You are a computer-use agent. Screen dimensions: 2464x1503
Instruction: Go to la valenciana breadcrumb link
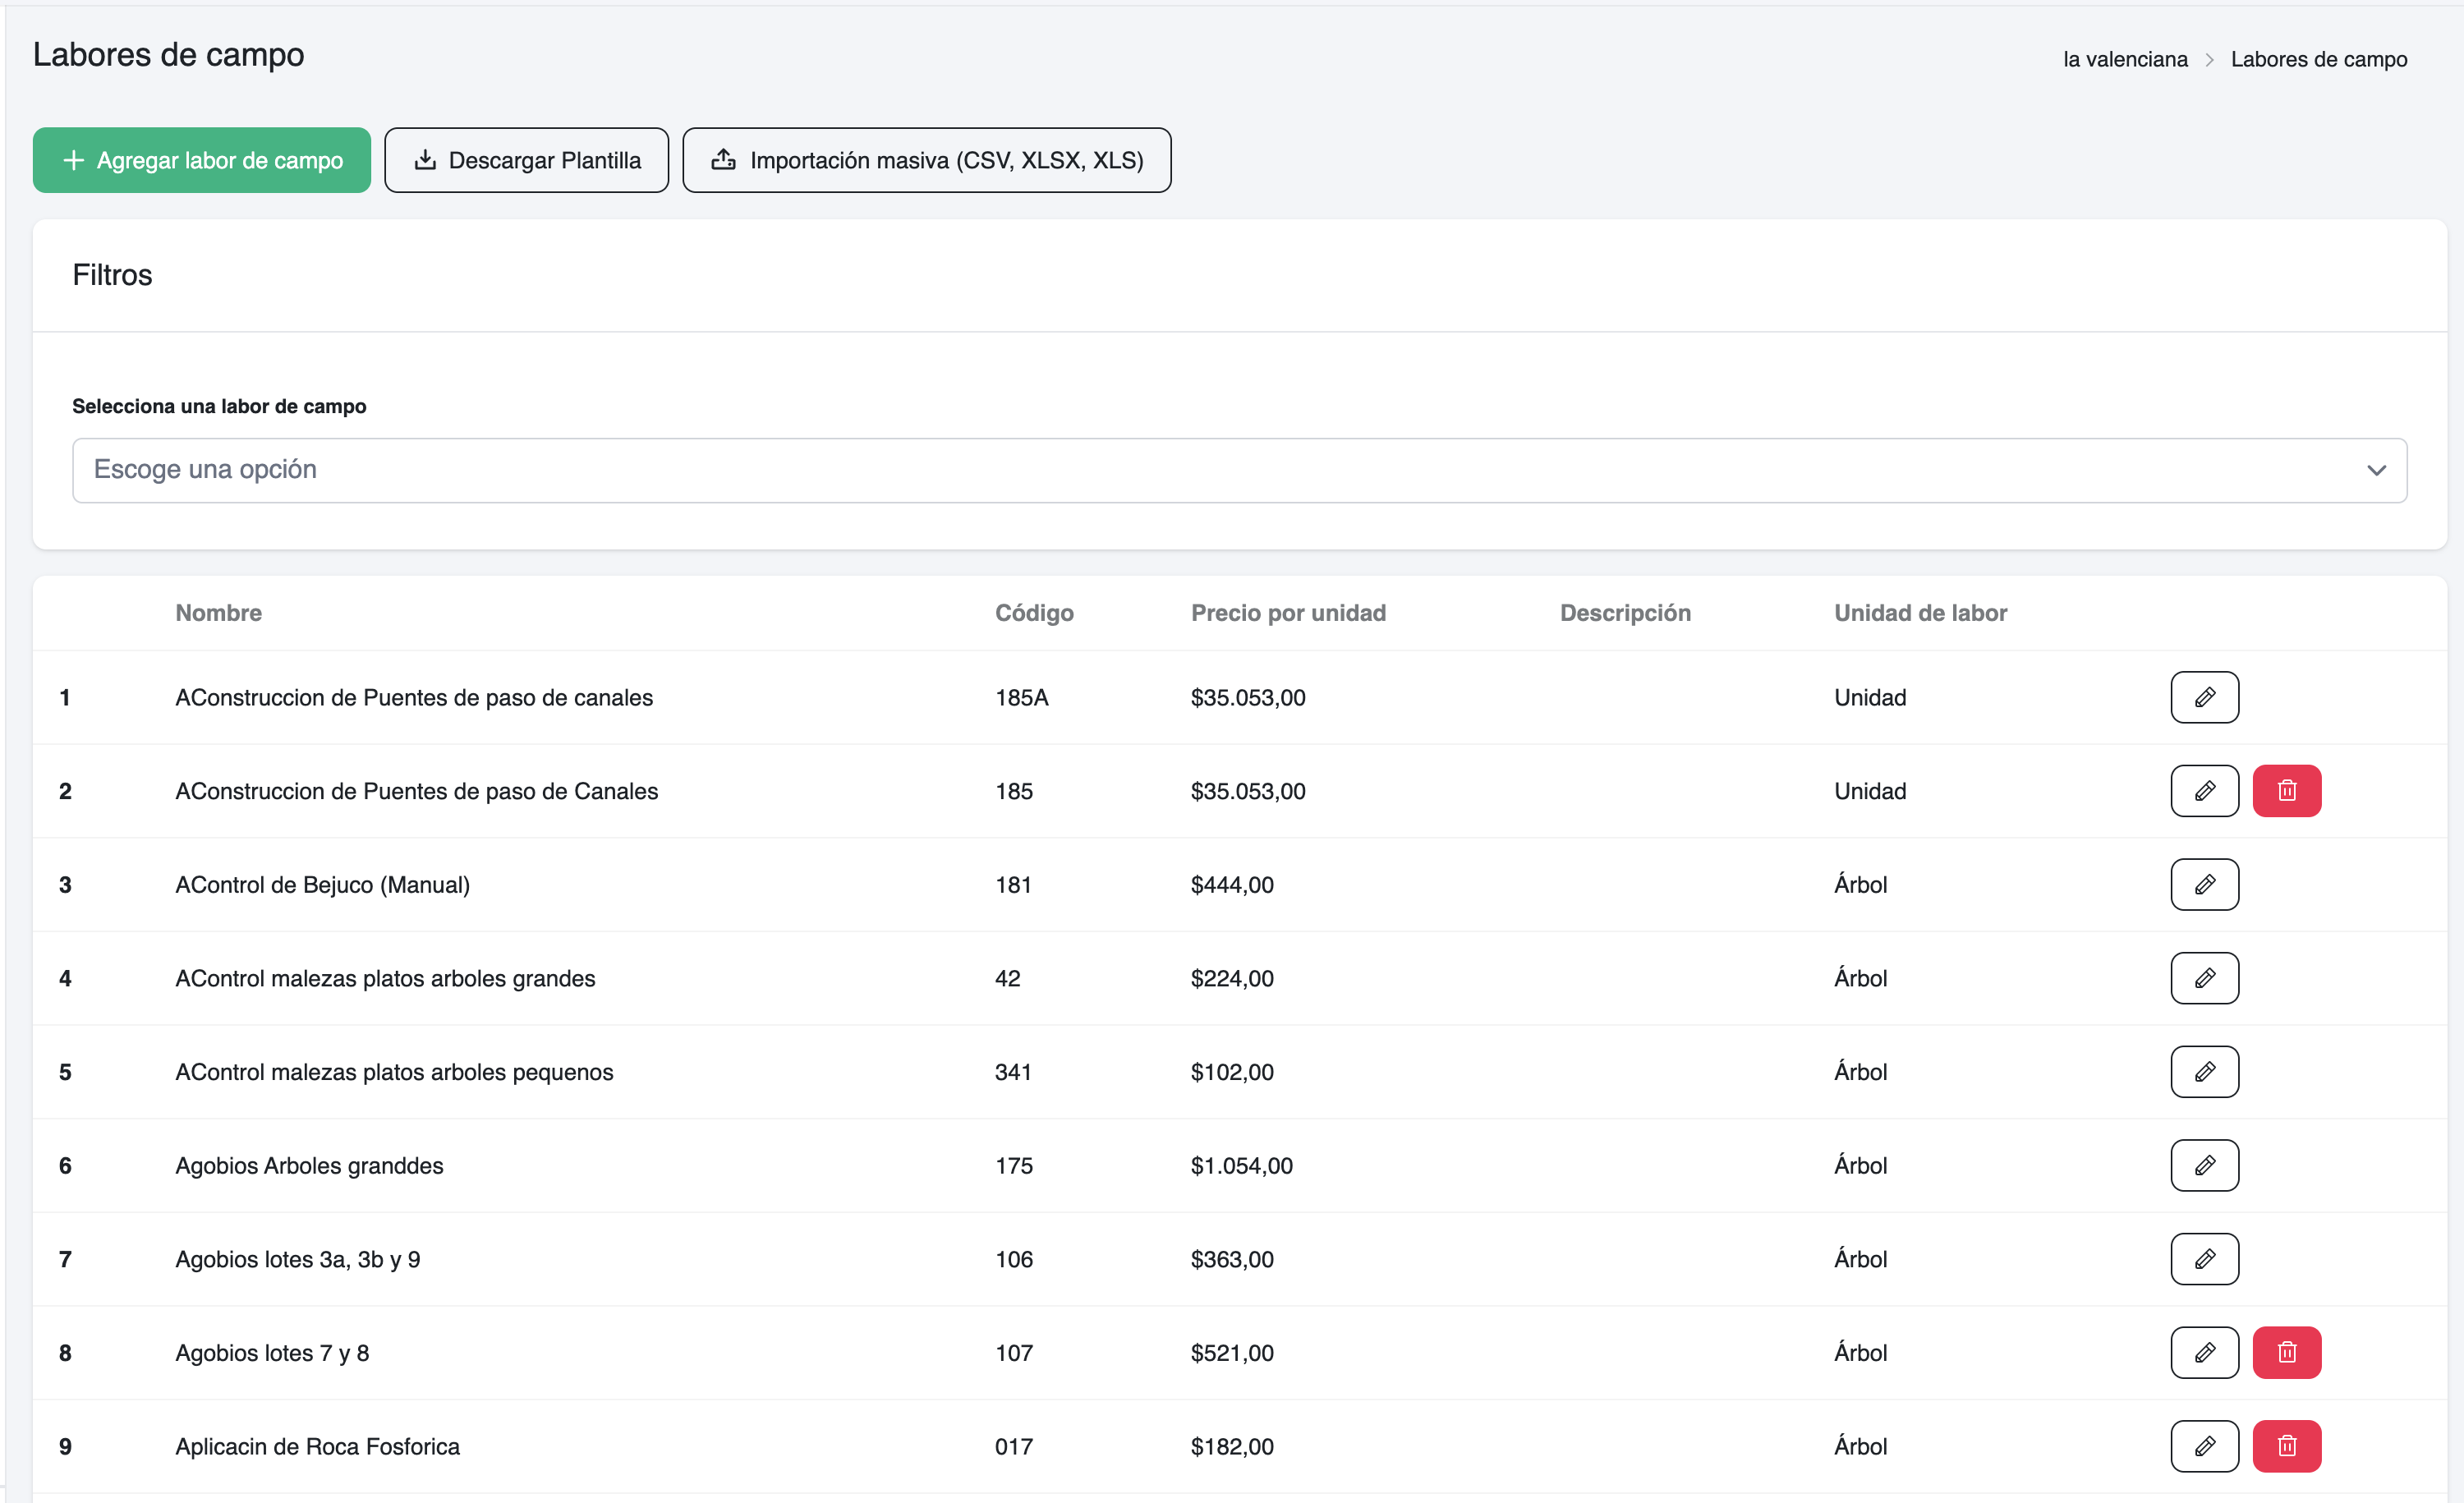tap(2125, 59)
